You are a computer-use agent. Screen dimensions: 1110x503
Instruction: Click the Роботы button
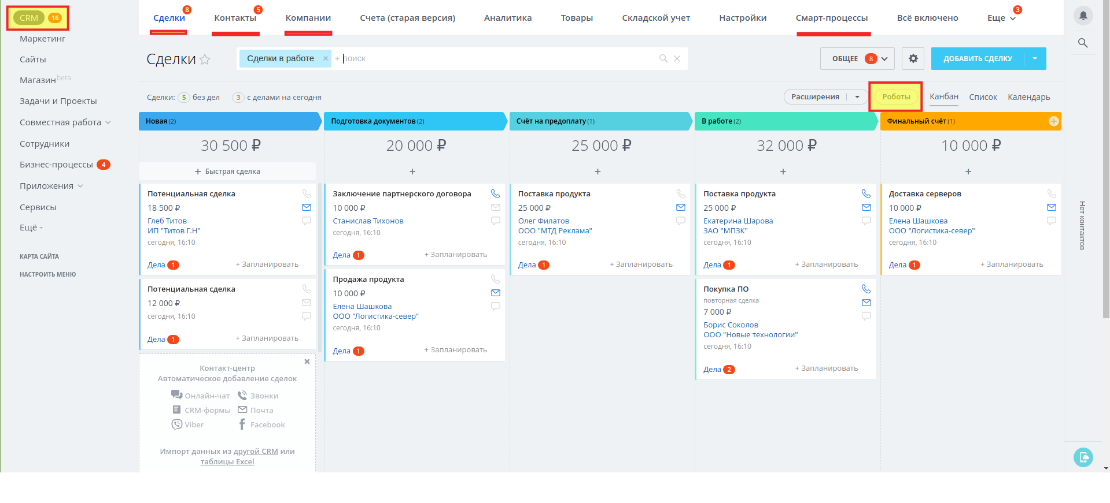tap(895, 97)
